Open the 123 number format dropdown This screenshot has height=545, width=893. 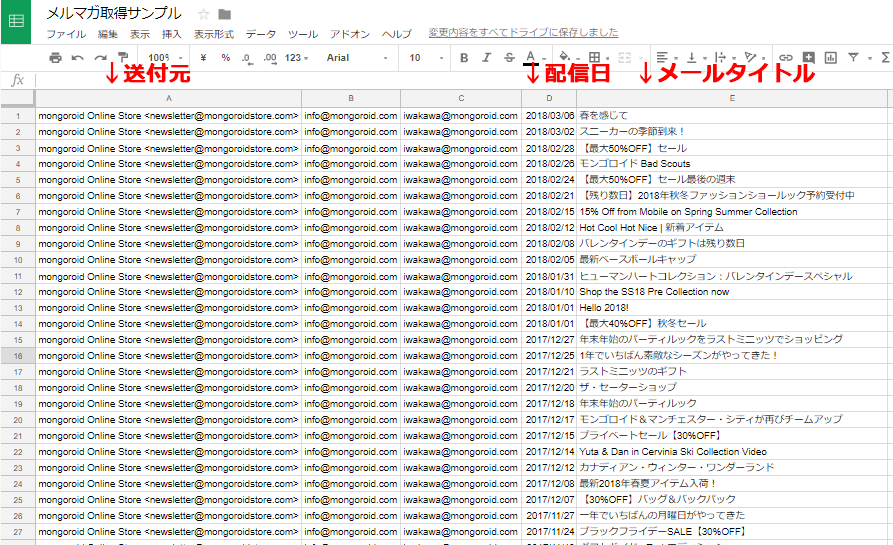click(x=296, y=58)
